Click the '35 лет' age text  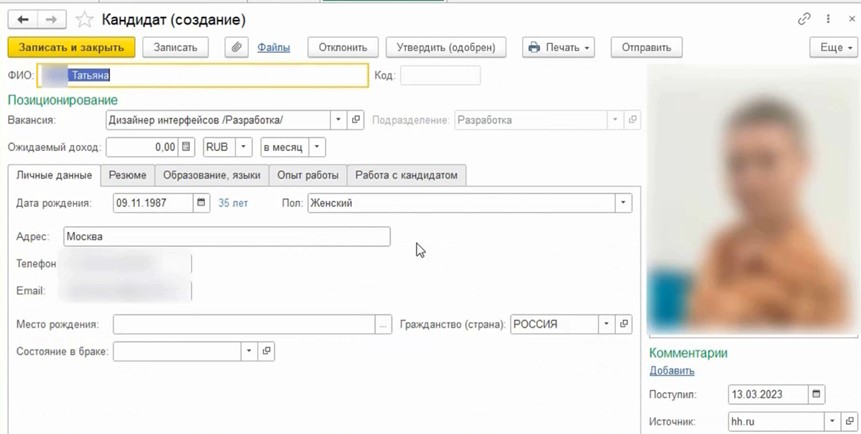(233, 203)
